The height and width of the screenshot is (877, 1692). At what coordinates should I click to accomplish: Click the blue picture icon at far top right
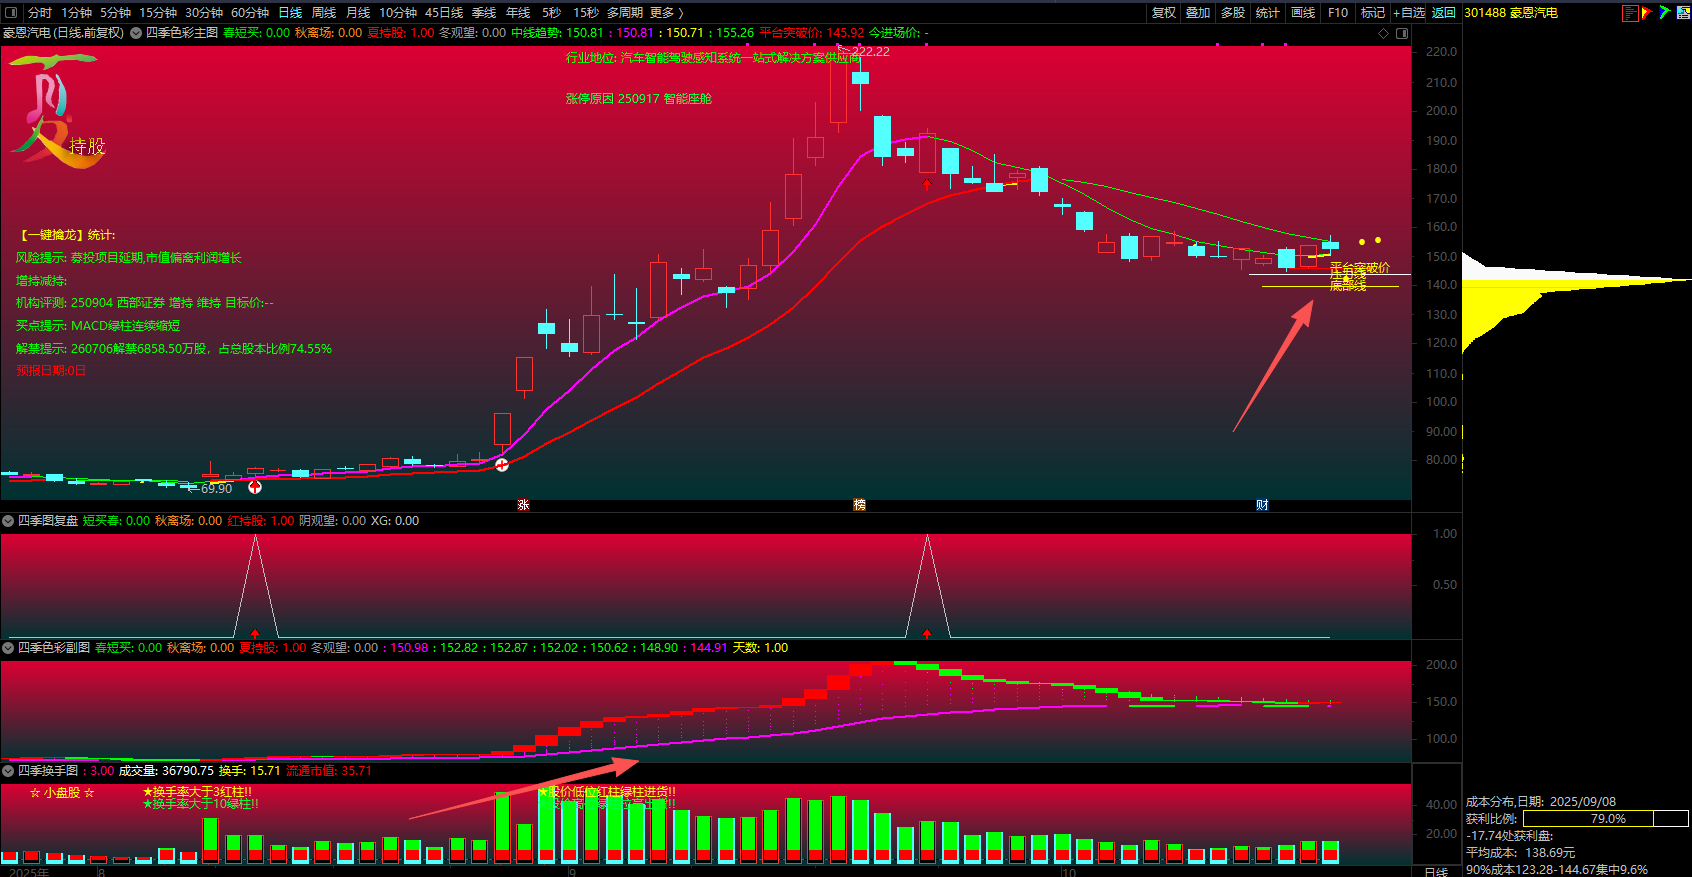coord(1682,13)
